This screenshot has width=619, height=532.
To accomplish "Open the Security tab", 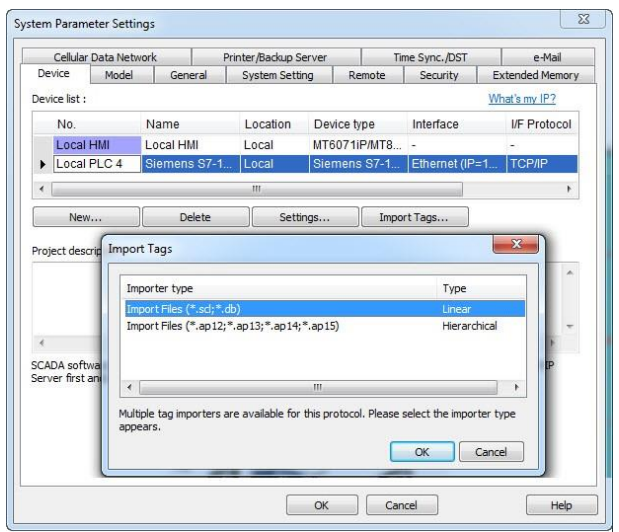I will click(438, 75).
